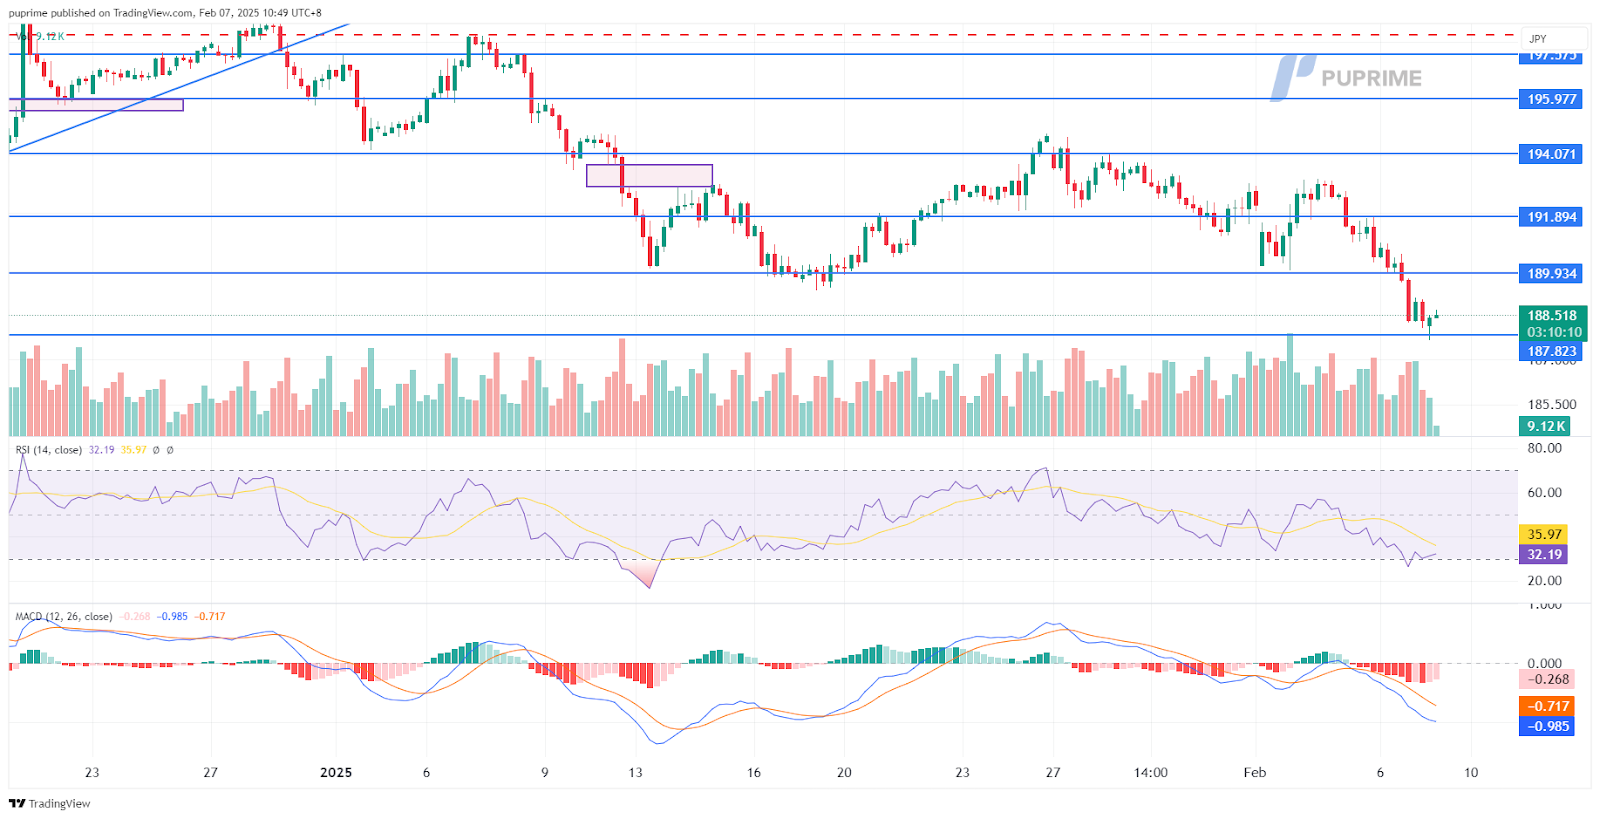The height and width of the screenshot is (819, 1600).
Task: Select the 189.934 price level label
Action: click(x=1551, y=274)
